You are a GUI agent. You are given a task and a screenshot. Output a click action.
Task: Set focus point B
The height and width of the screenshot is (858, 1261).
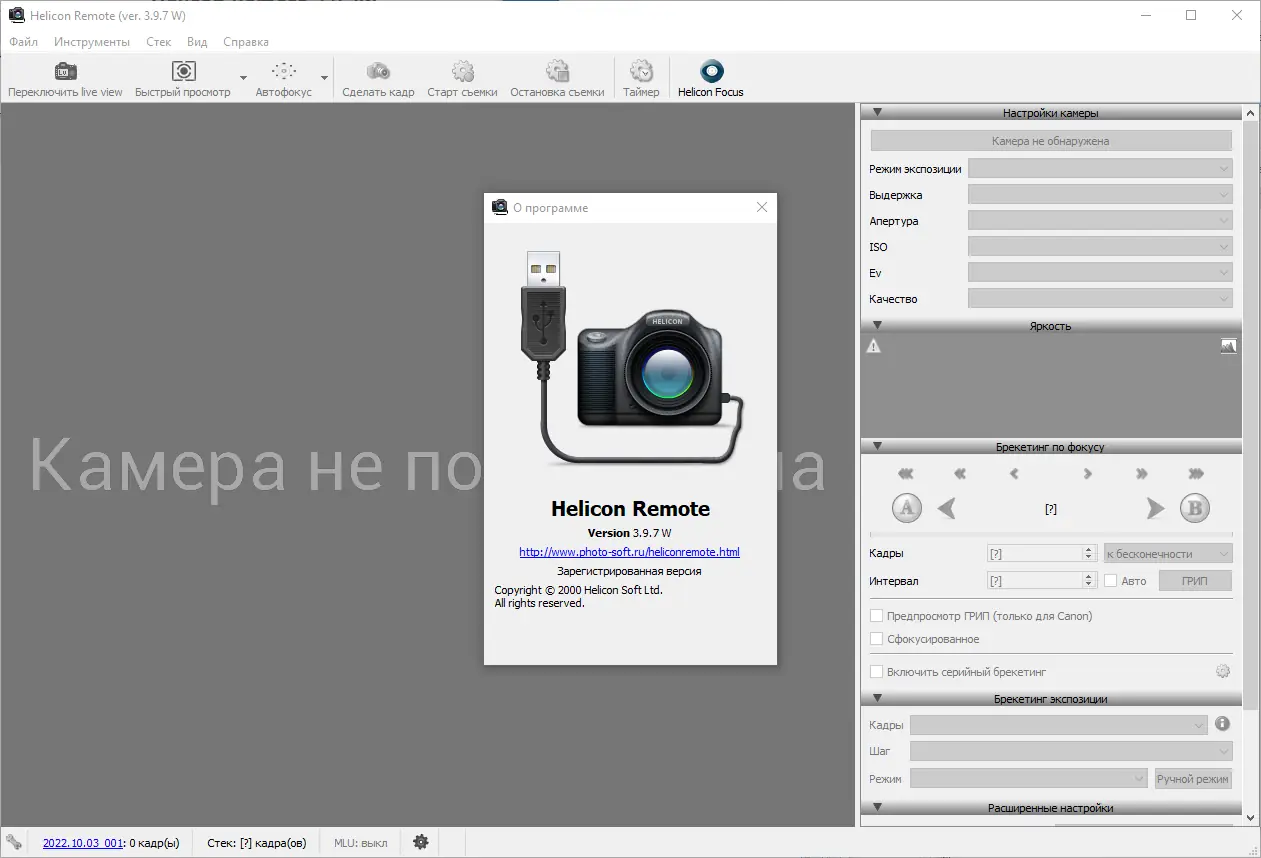tap(1195, 508)
